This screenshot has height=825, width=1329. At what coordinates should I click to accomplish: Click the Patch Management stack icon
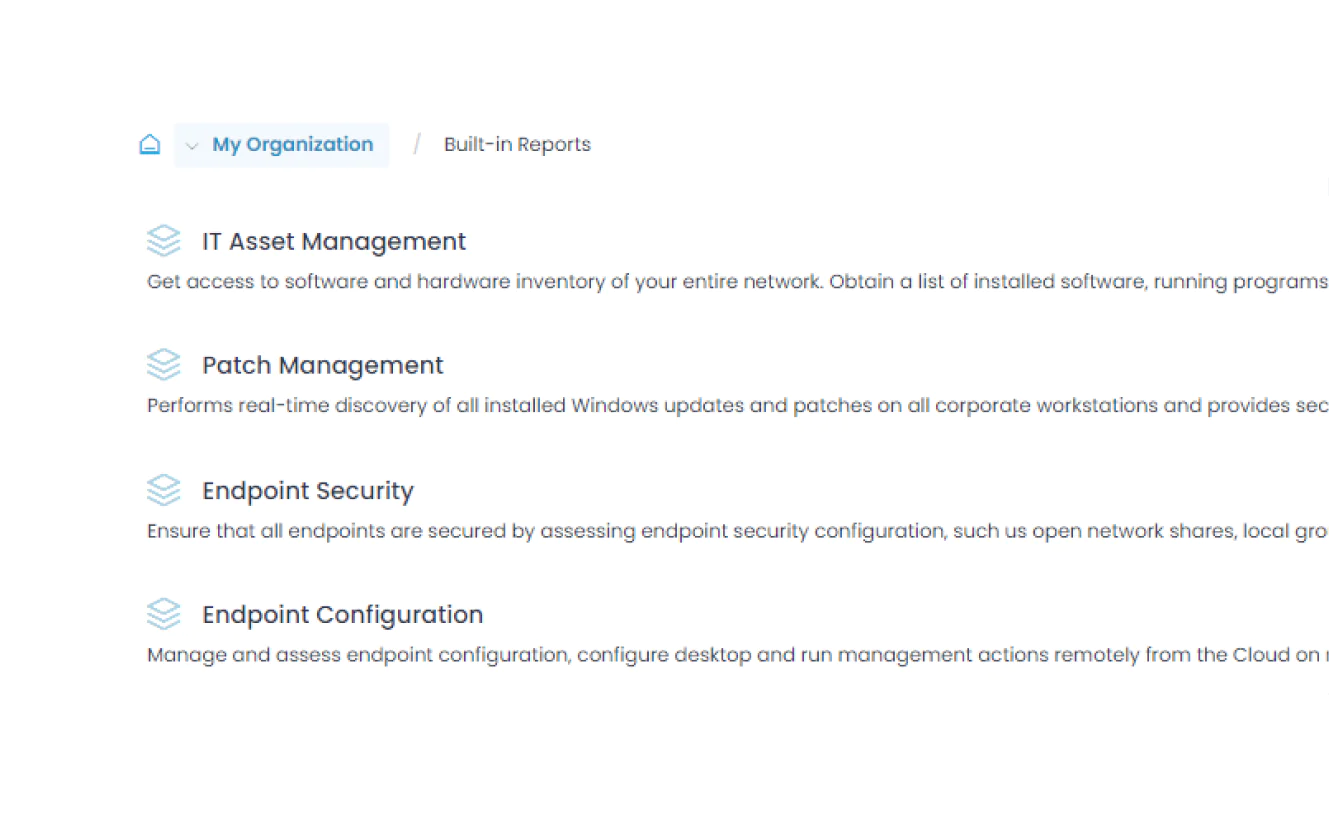pos(164,365)
